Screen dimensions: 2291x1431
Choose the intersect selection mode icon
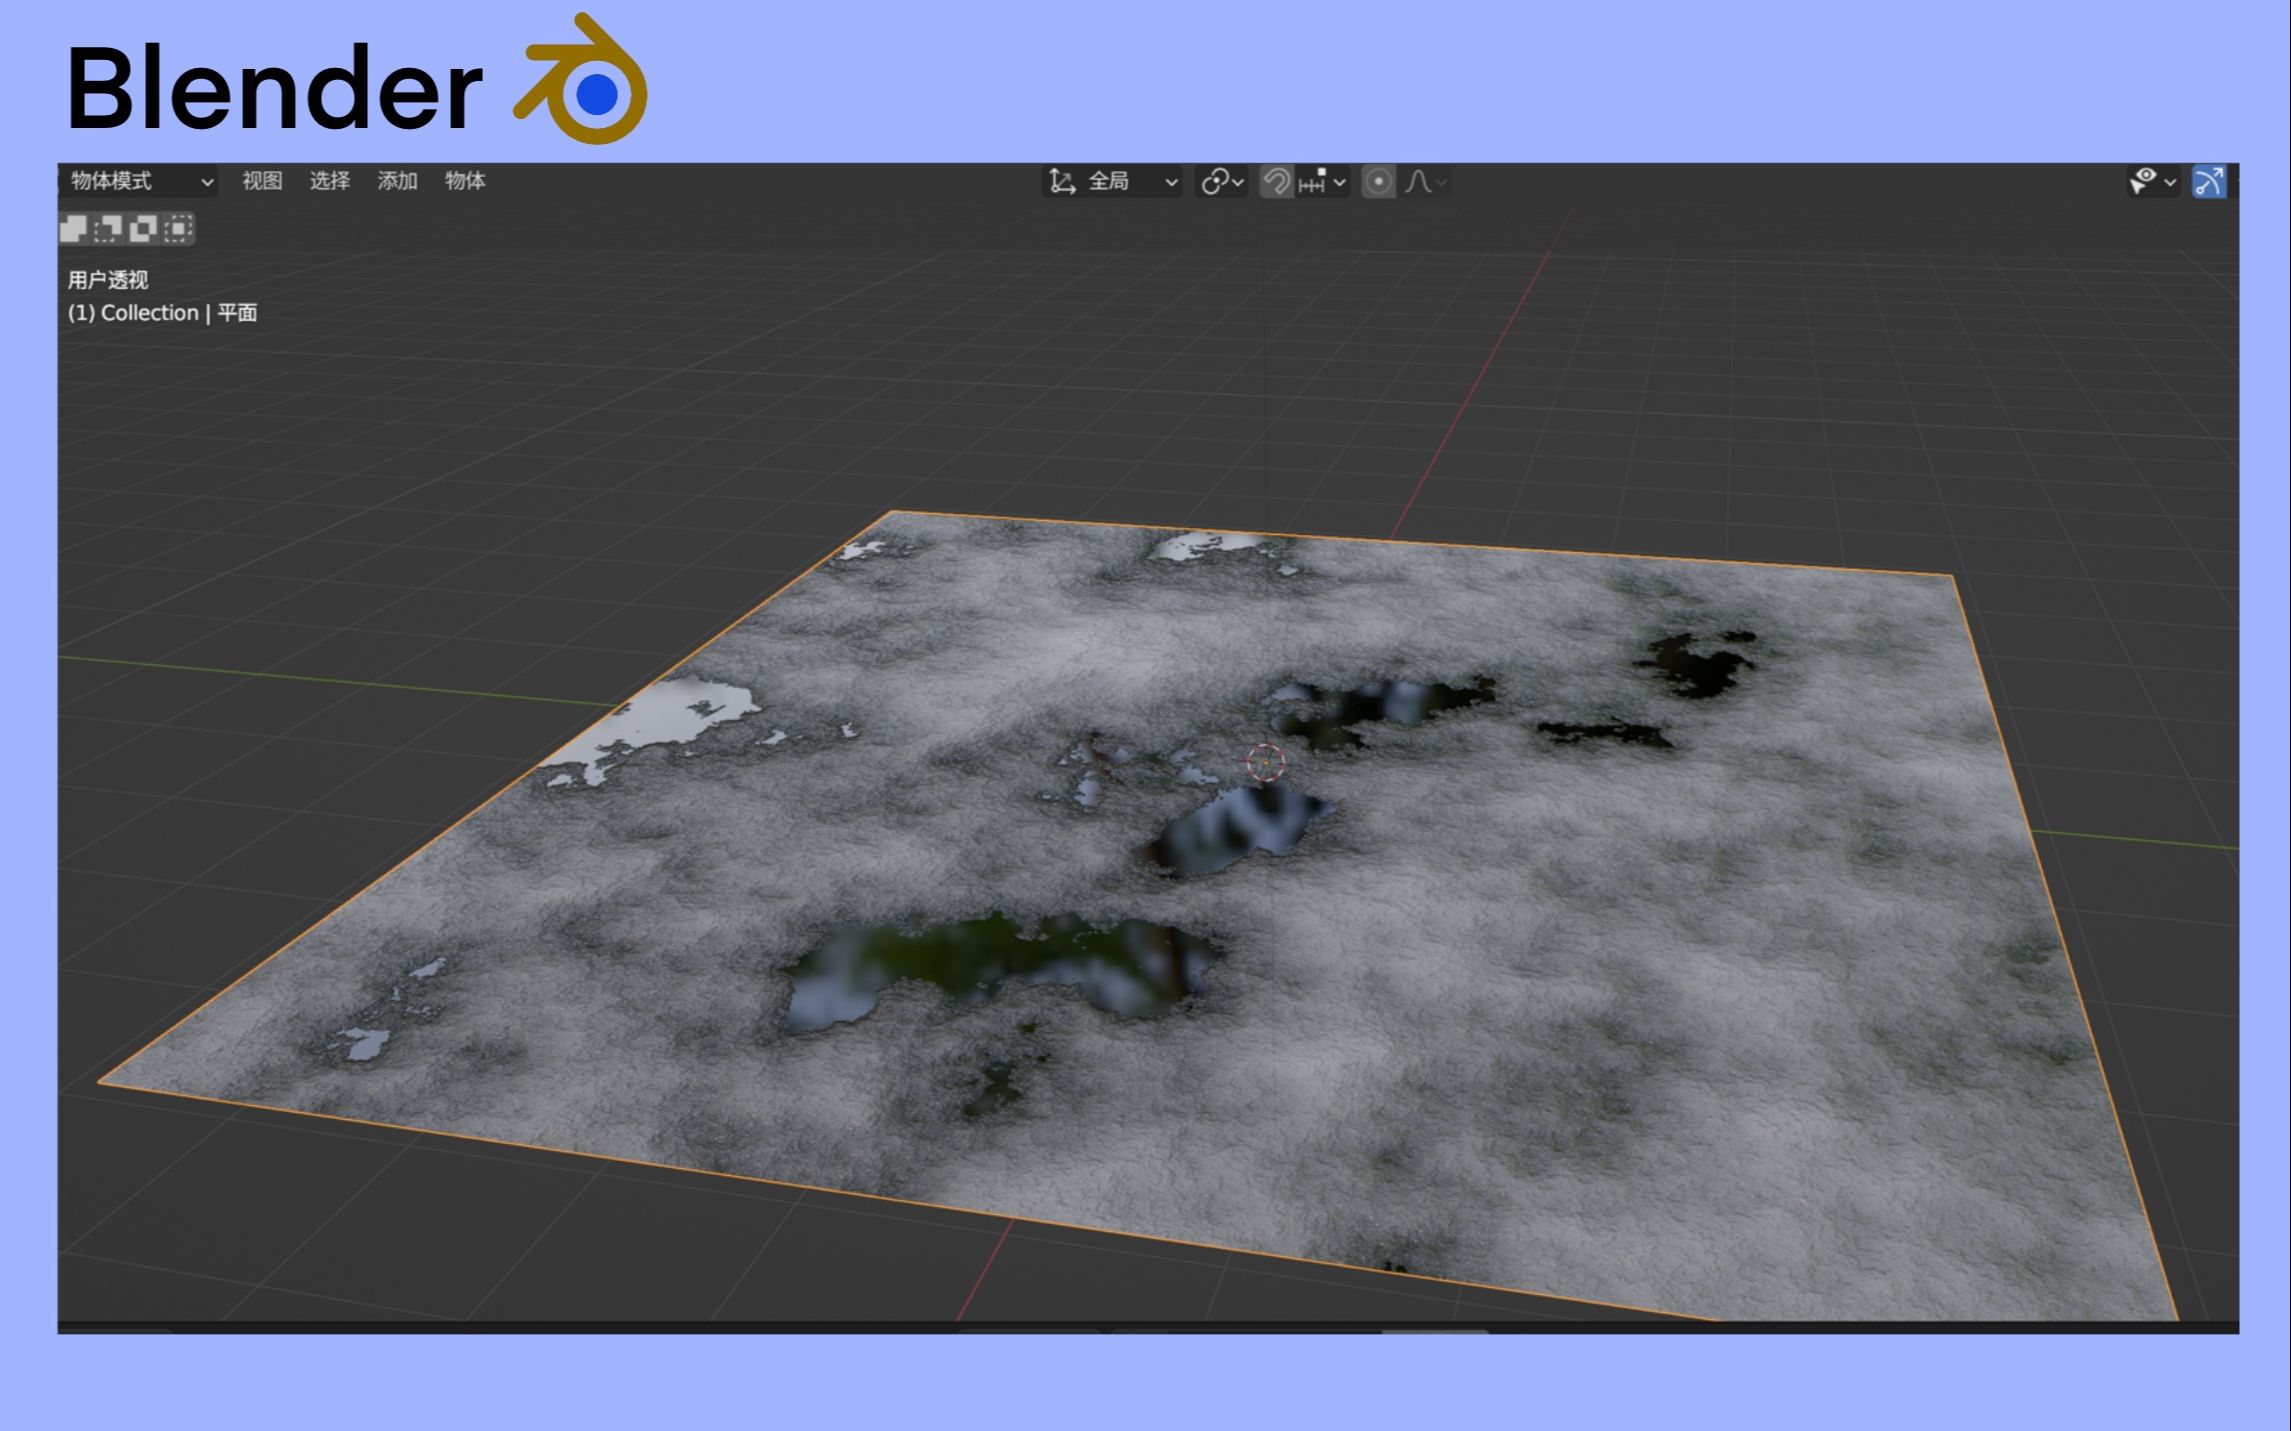pos(178,229)
